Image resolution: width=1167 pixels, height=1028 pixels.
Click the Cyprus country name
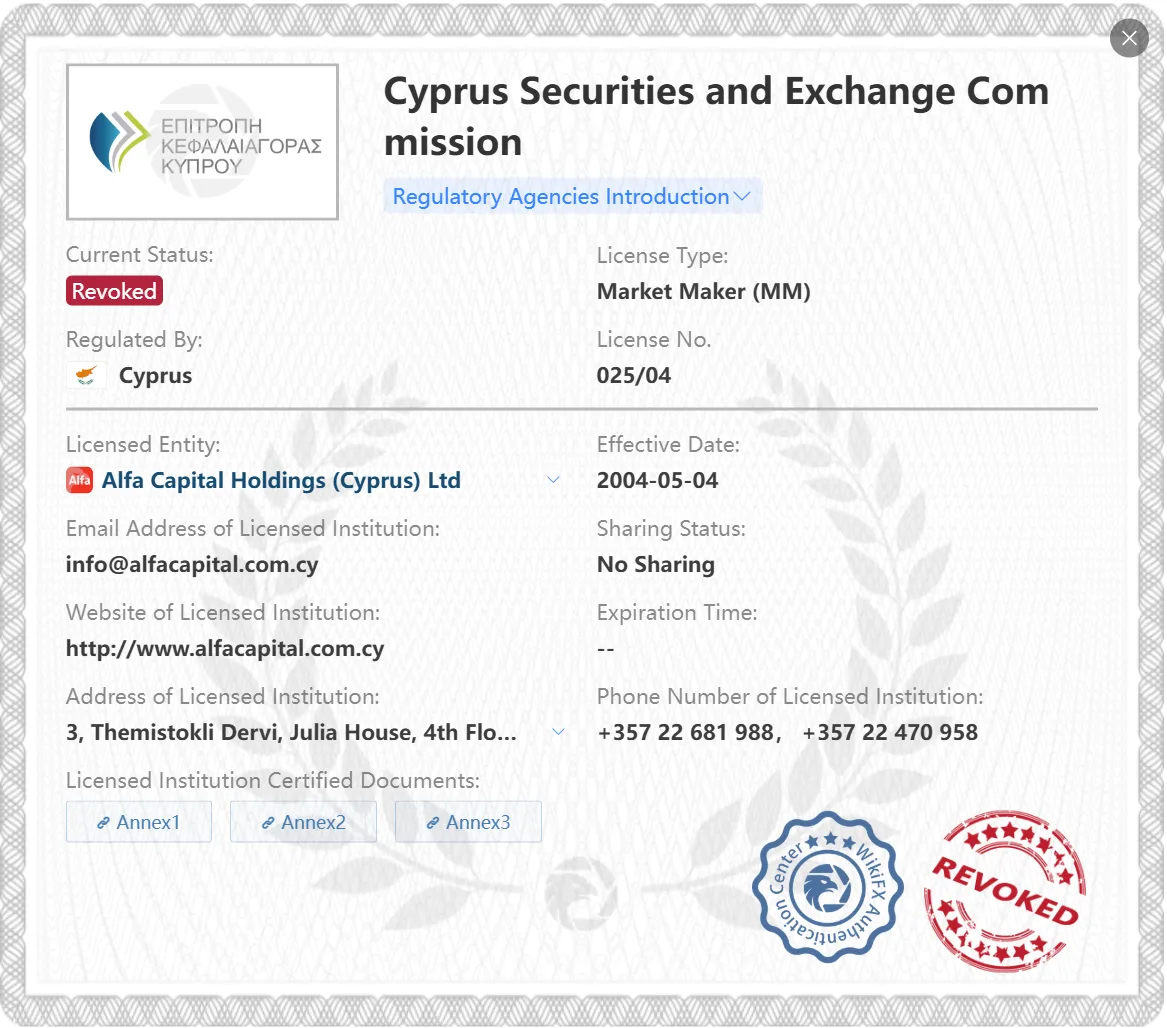[x=156, y=376]
